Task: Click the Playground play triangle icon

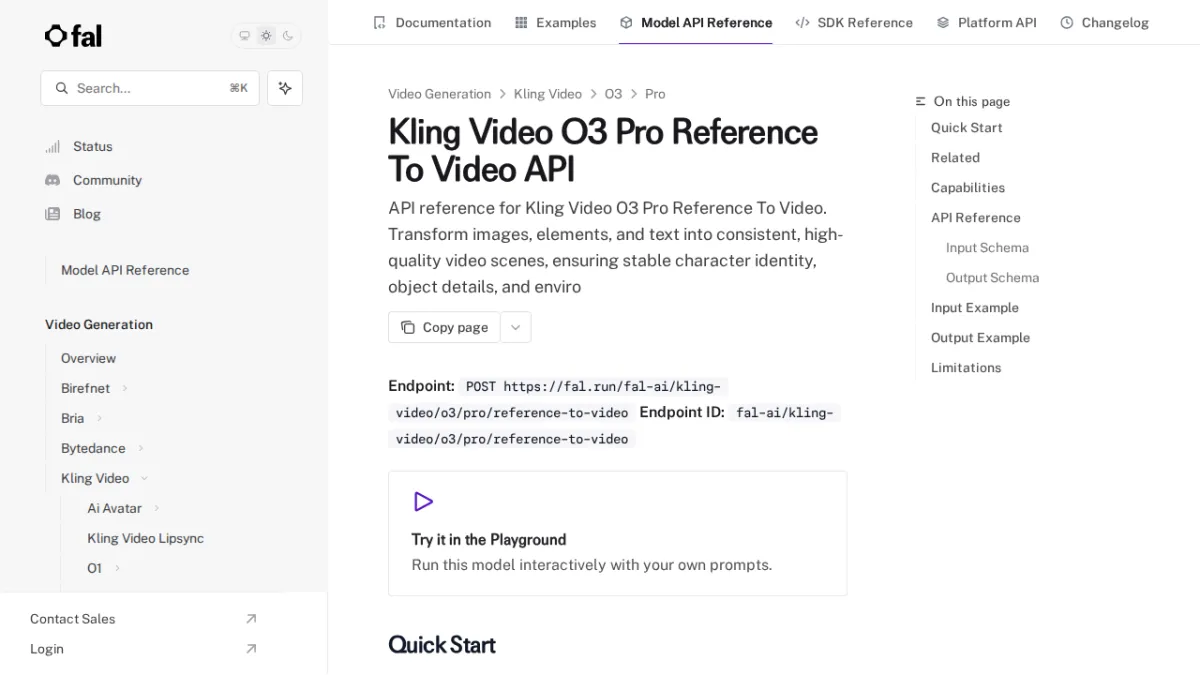Action: click(x=423, y=502)
